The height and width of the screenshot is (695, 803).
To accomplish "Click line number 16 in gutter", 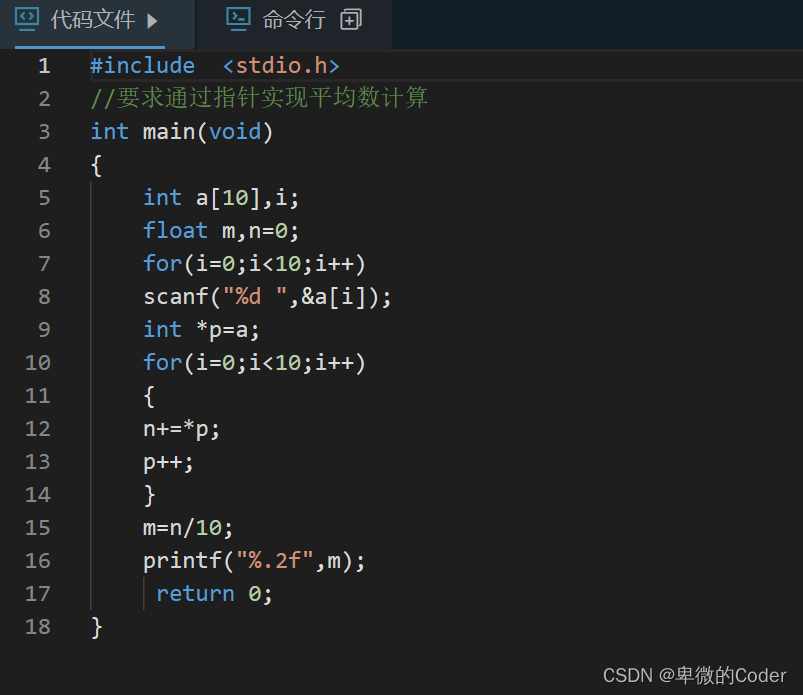I will [x=38, y=560].
